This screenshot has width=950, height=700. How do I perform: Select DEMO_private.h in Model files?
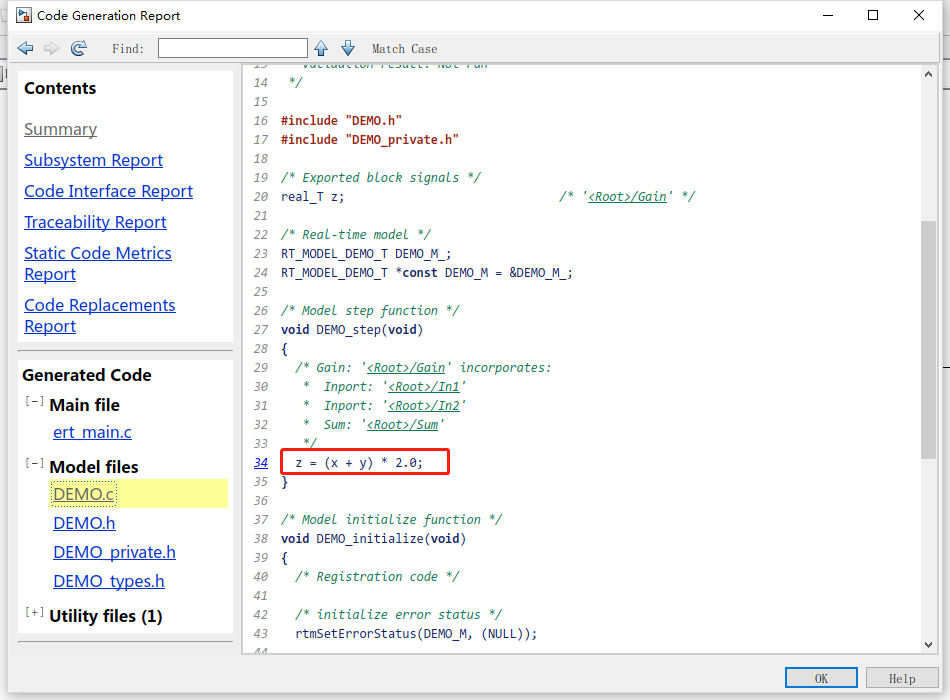(x=114, y=552)
